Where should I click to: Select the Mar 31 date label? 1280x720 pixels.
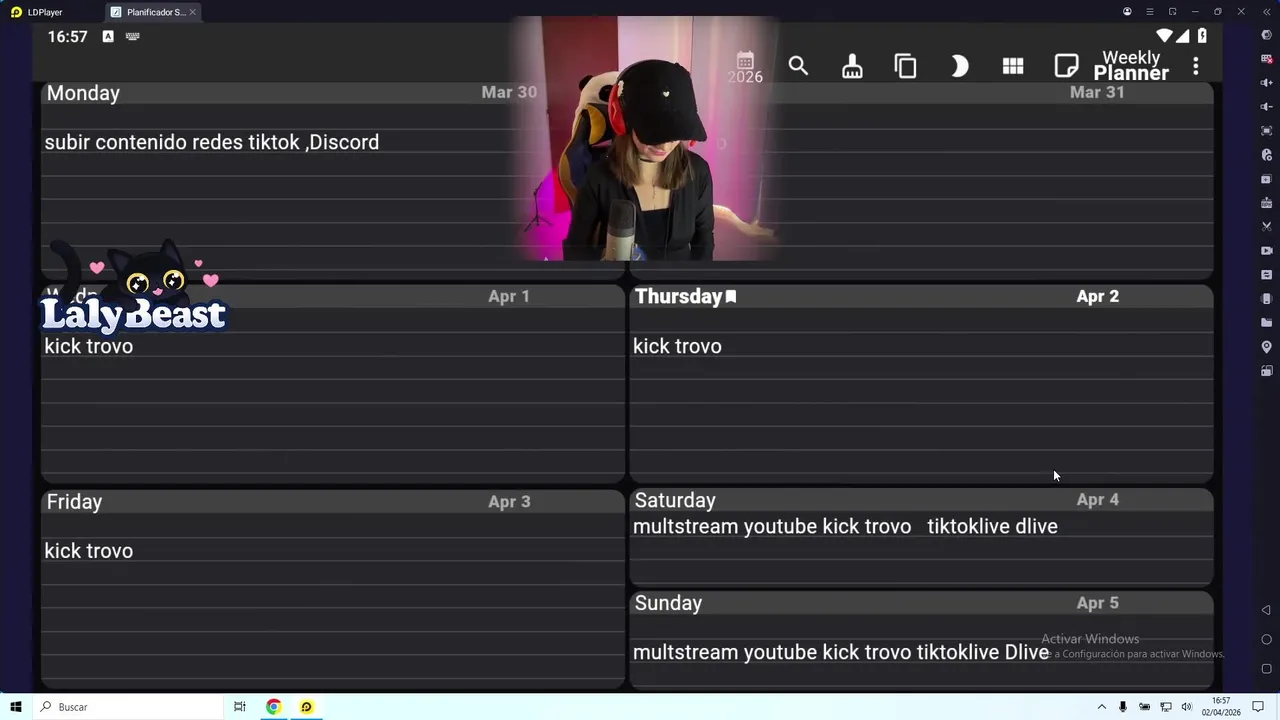pyautogui.click(x=1097, y=92)
